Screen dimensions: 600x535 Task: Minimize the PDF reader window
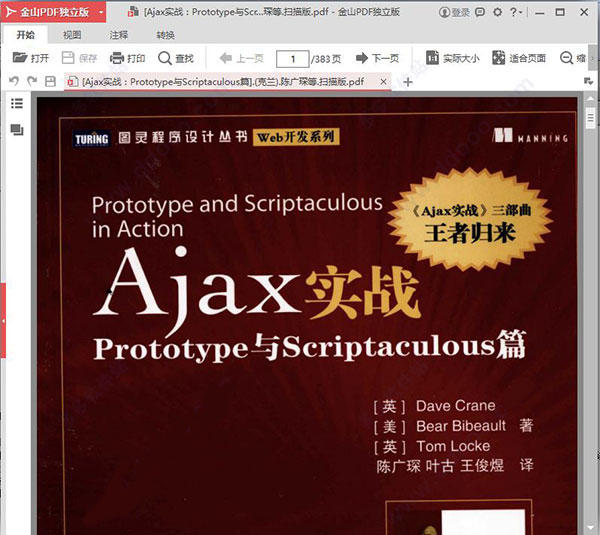point(540,13)
